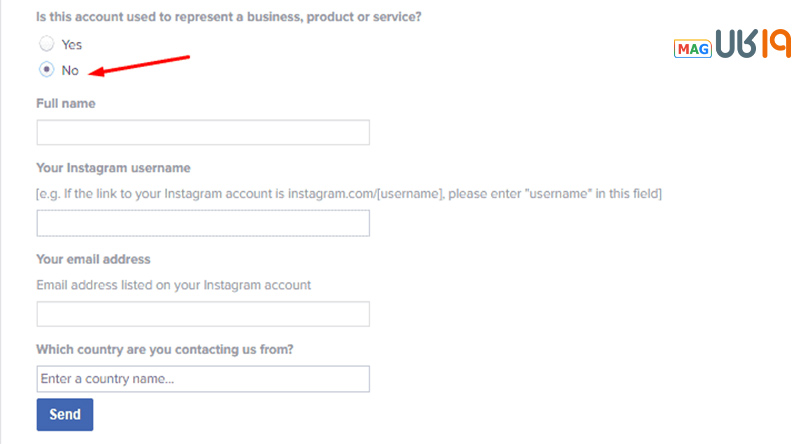This screenshot has width=800, height=444.
Task: Click the orange part of the logo
Action: [x=777, y=43]
